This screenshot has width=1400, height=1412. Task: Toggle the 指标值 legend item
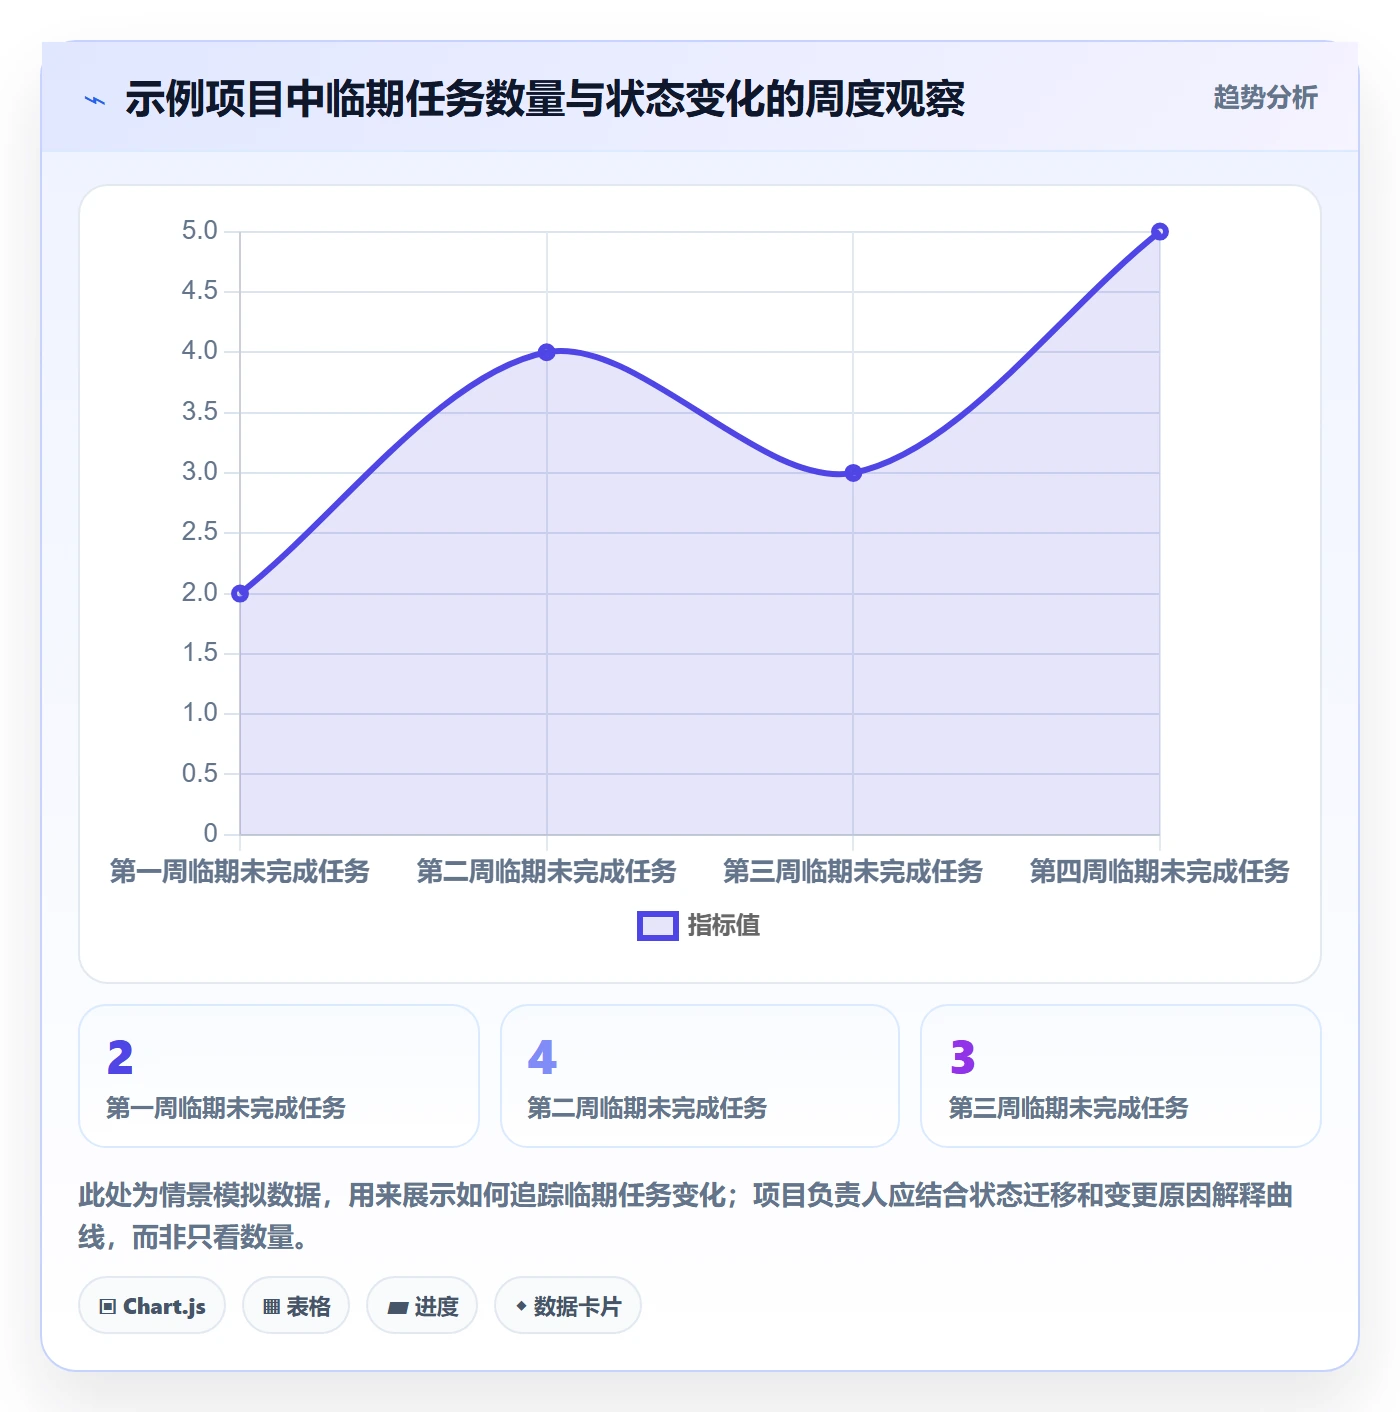(699, 925)
